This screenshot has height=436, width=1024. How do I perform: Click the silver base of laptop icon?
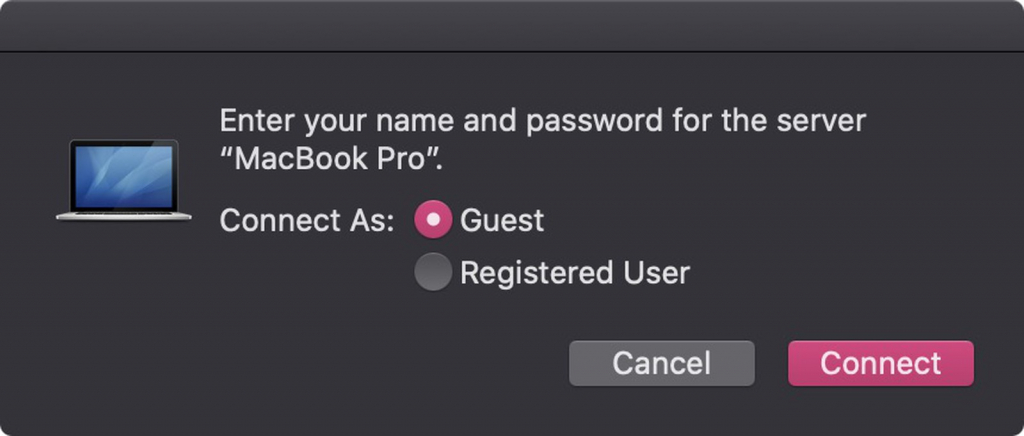coord(124,215)
